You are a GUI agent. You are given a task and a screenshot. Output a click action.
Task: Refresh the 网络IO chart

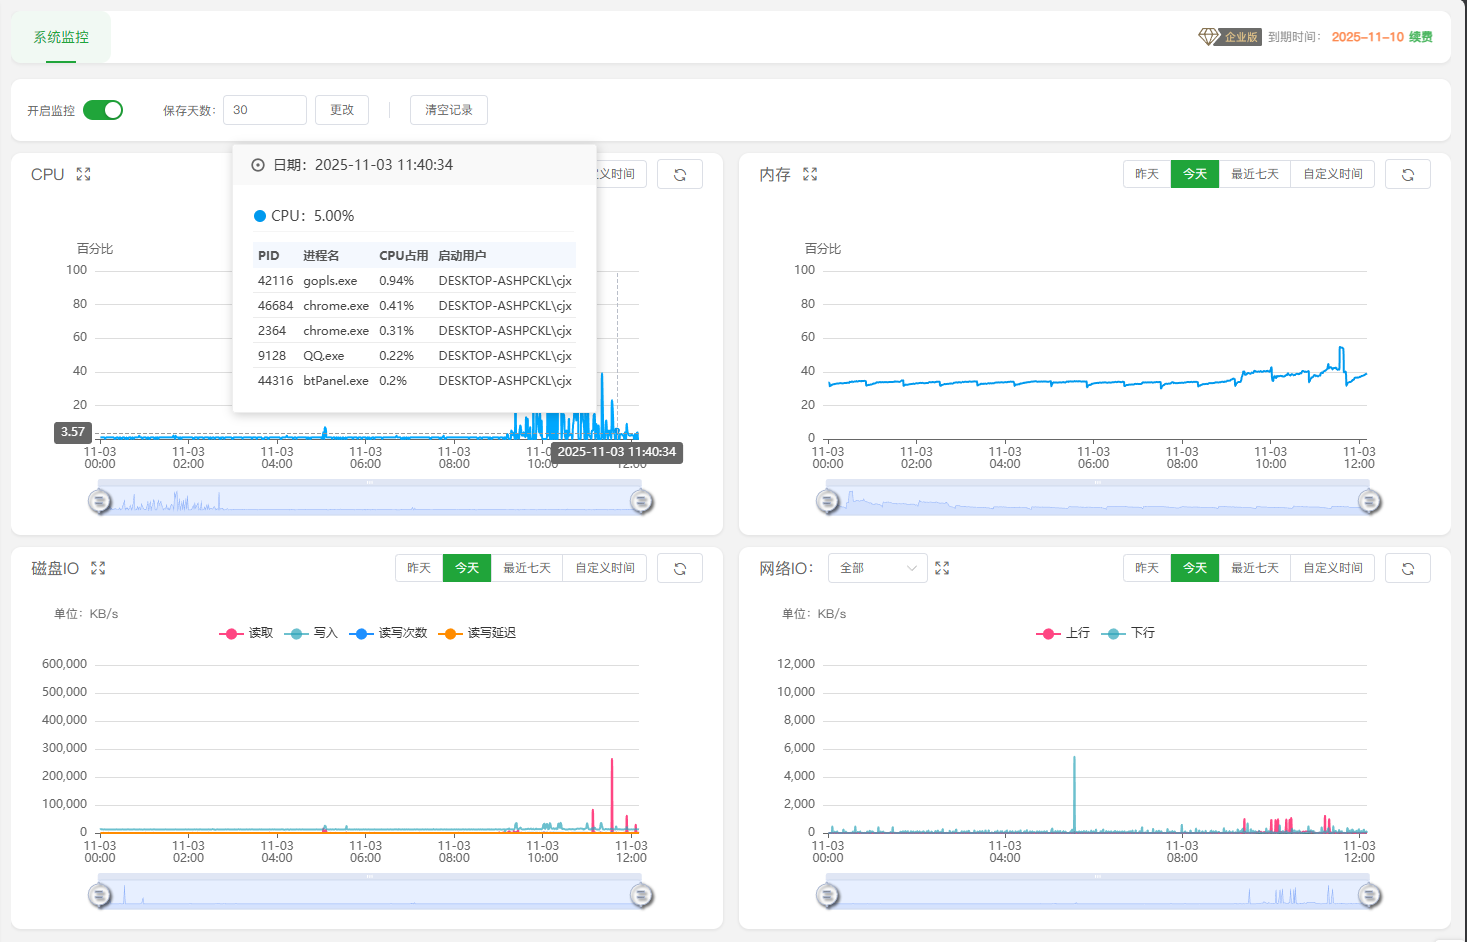tap(1407, 568)
